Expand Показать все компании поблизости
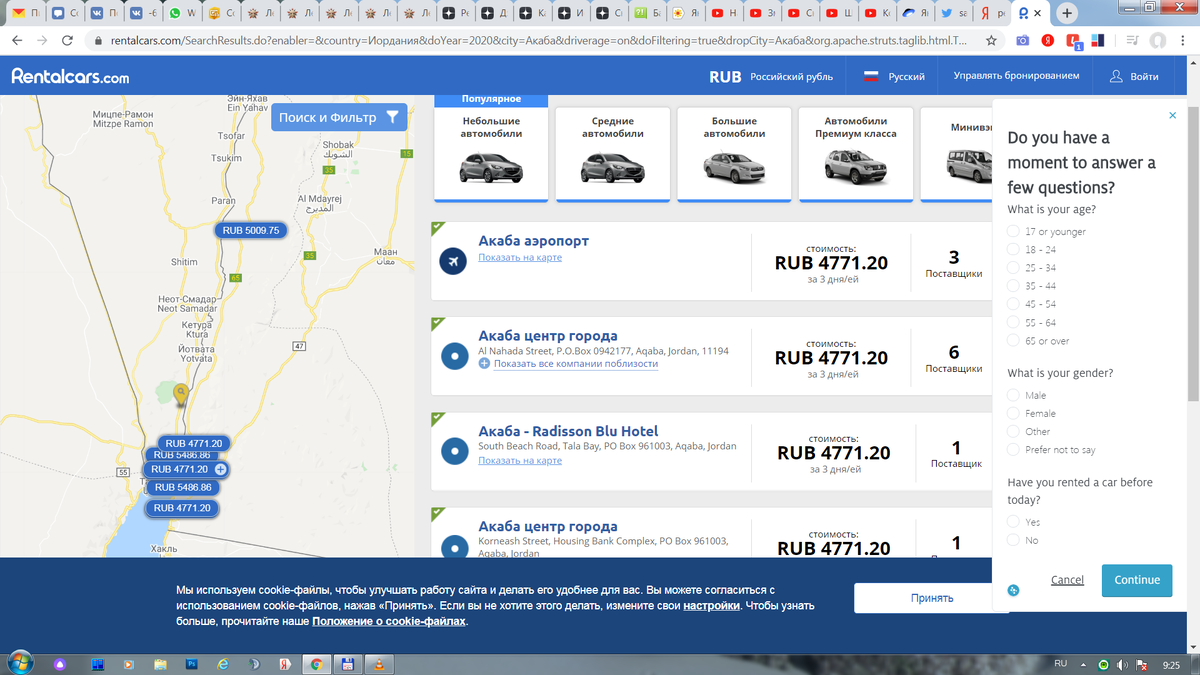Image resolution: width=1200 pixels, height=675 pixels. tap(575, 364)
